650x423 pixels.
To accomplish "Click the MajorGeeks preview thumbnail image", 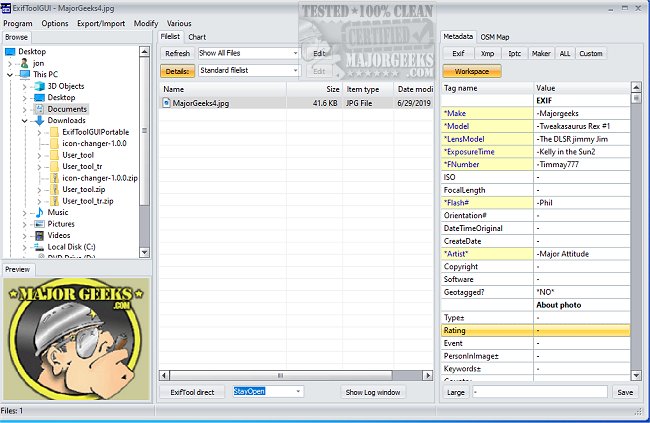I will [72, 330].
